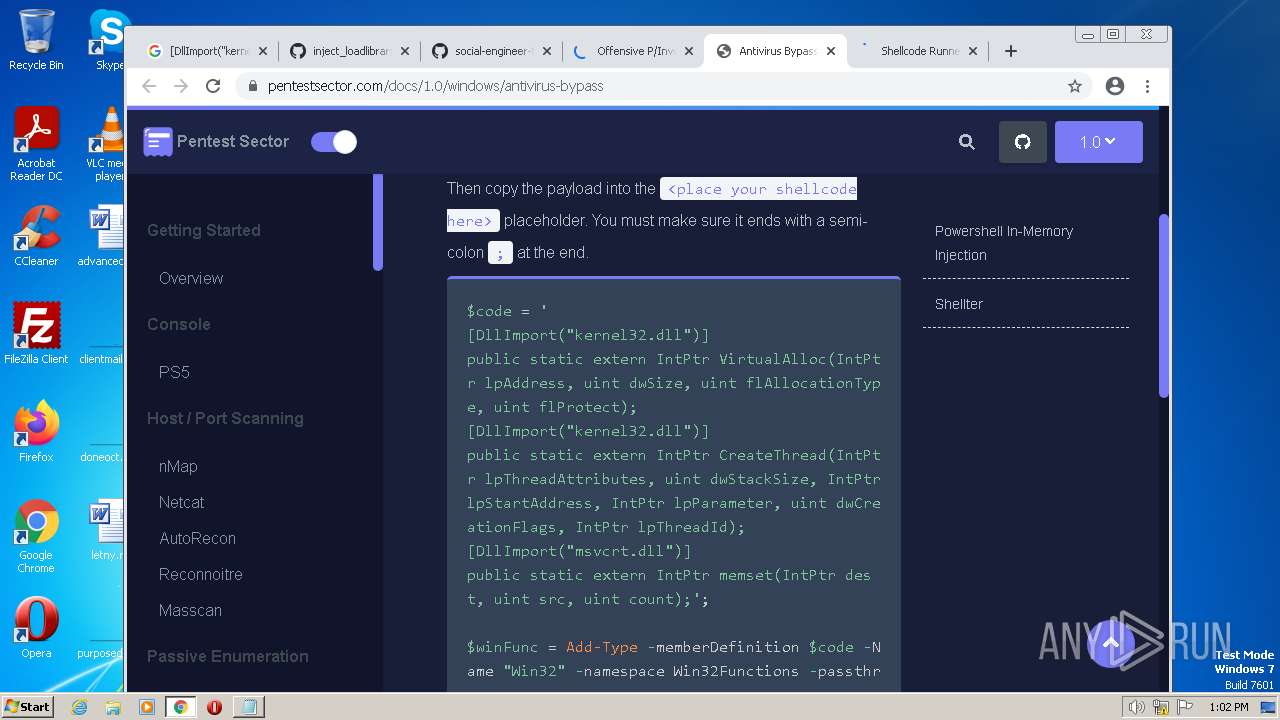Bookmark this page with the star
Viewport: 1280px width, 720px height.
coord(1075,86)
